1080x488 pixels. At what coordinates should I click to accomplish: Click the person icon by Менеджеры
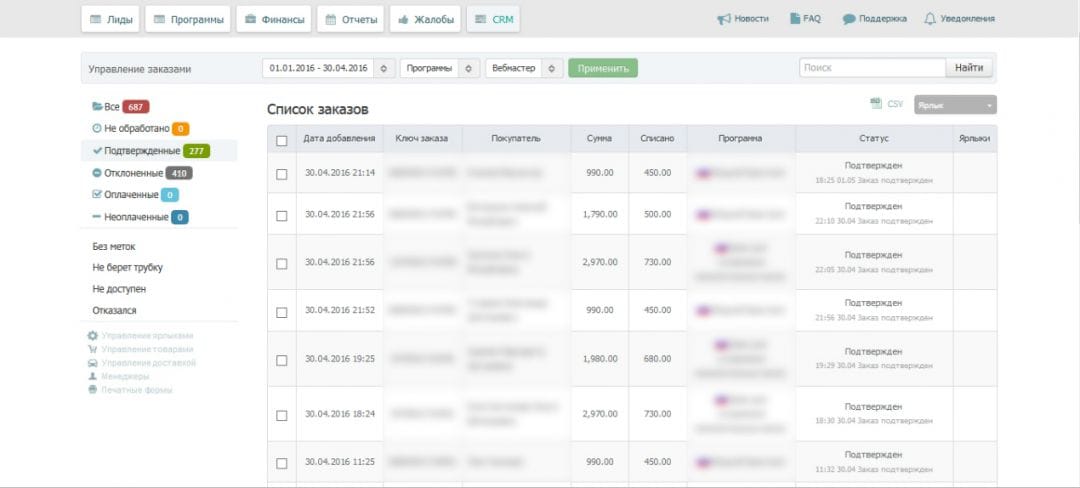92,376
